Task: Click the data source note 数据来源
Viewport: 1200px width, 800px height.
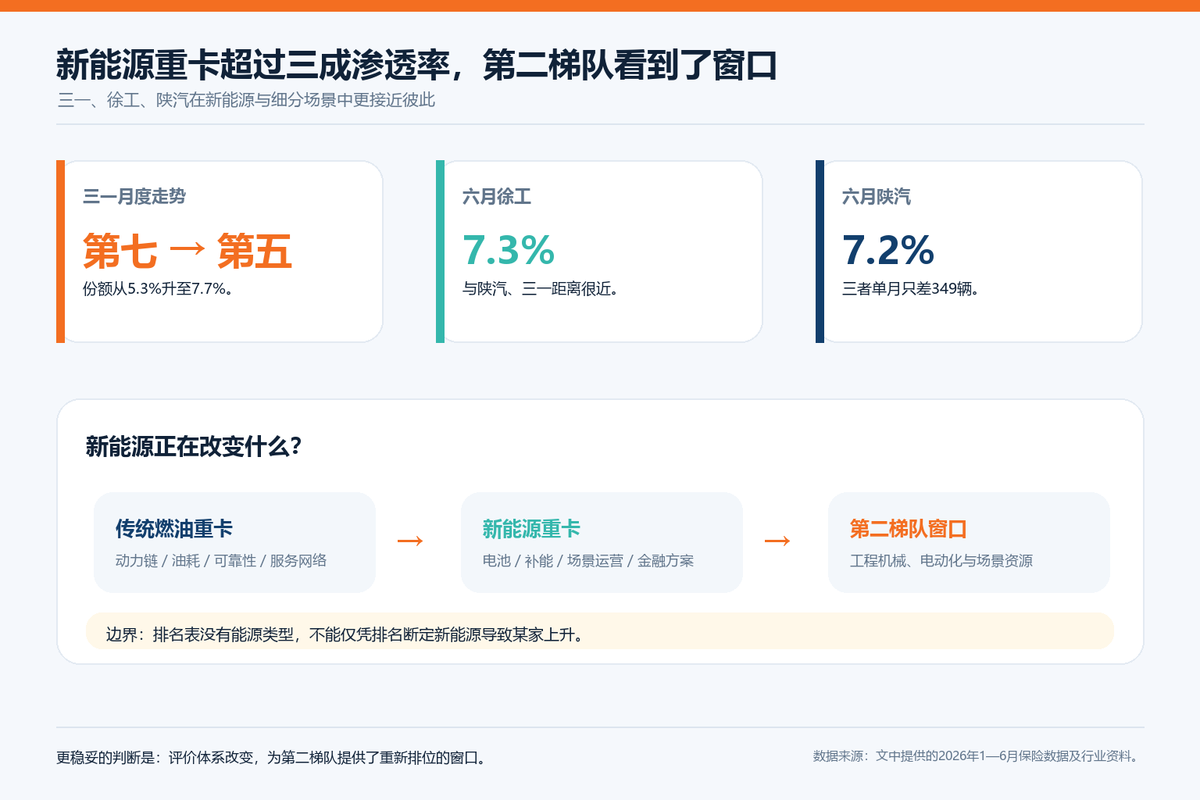Action: pos(978,756)
